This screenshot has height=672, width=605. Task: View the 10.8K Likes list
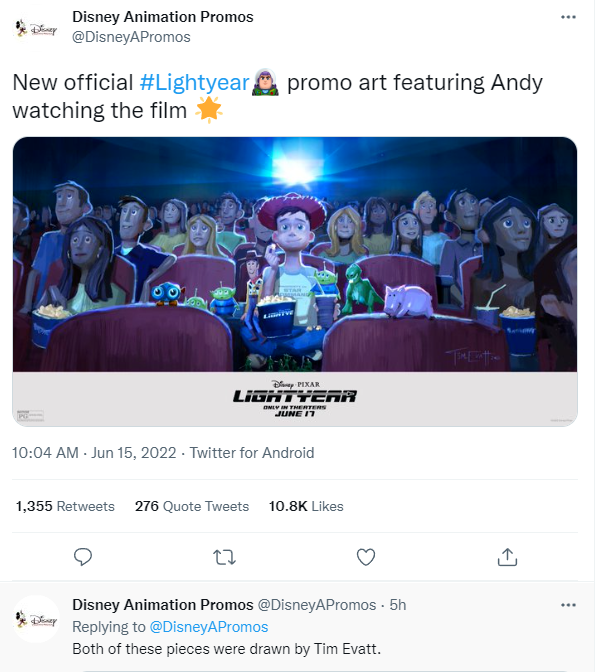pyautogui.click(x=306, y=506)
